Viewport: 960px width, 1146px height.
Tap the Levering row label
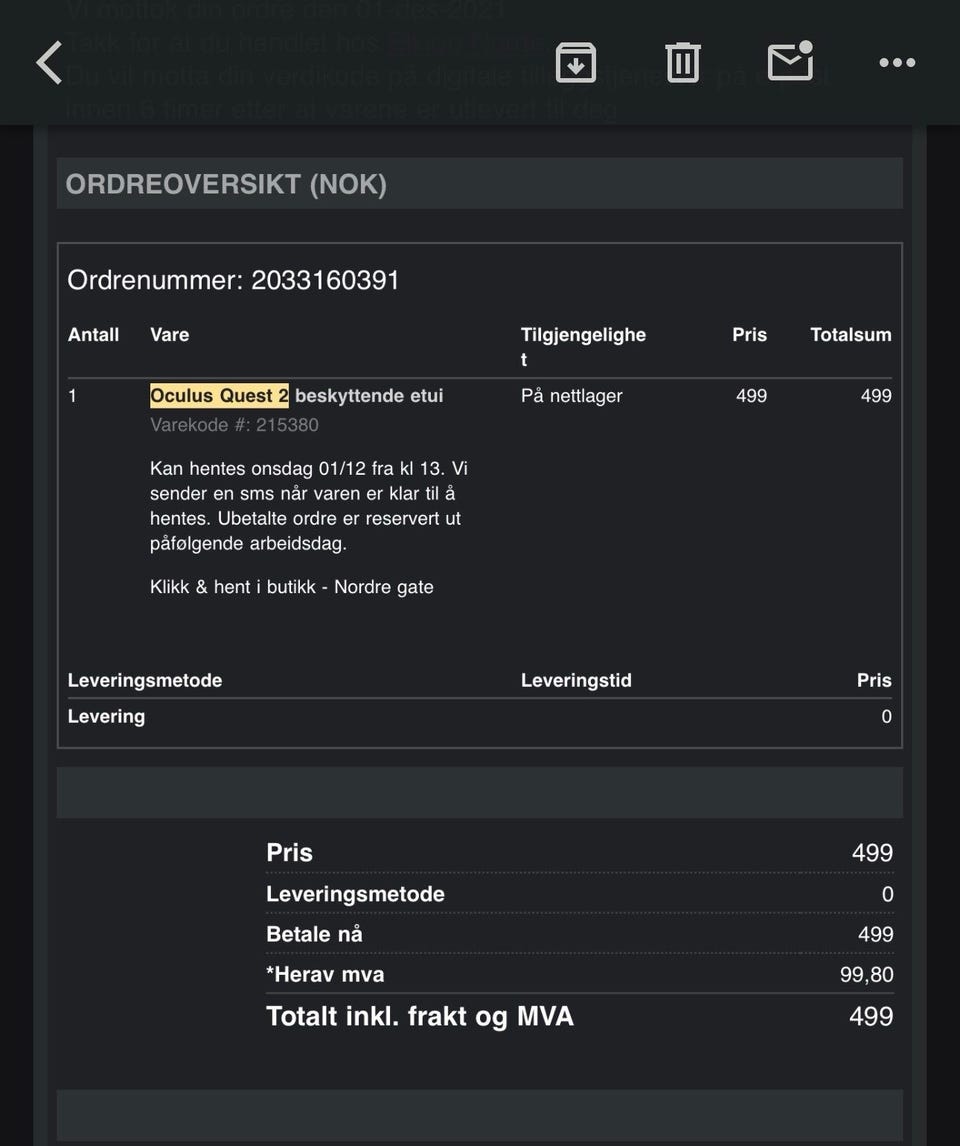click(106, 716)
